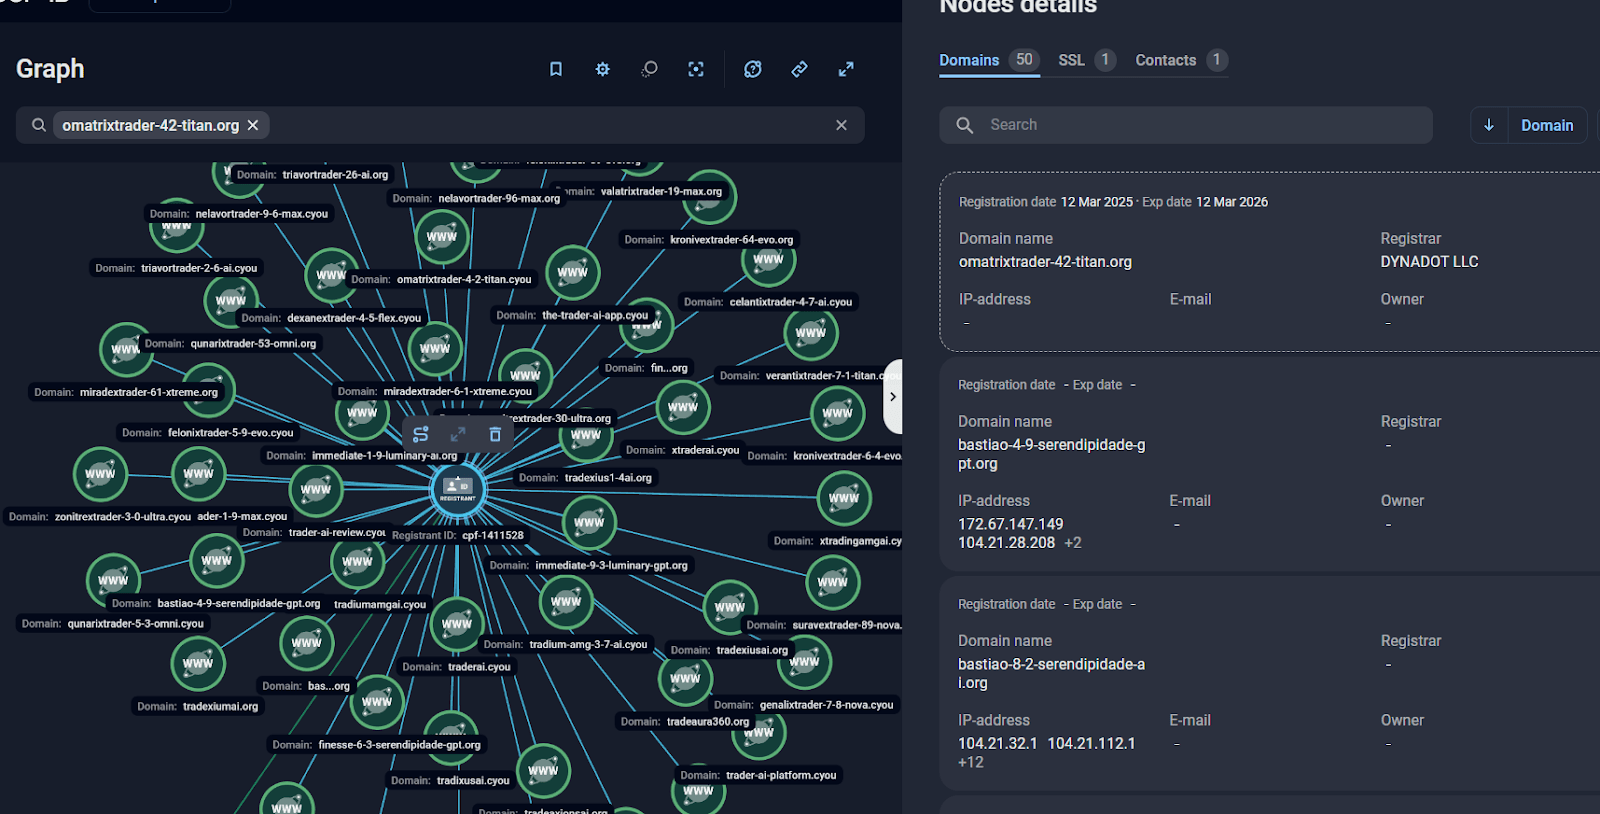Select the celantixtrader-4-7-ai.cyou node label
This screenshot has height=814, width=1600.
[768, 302]
